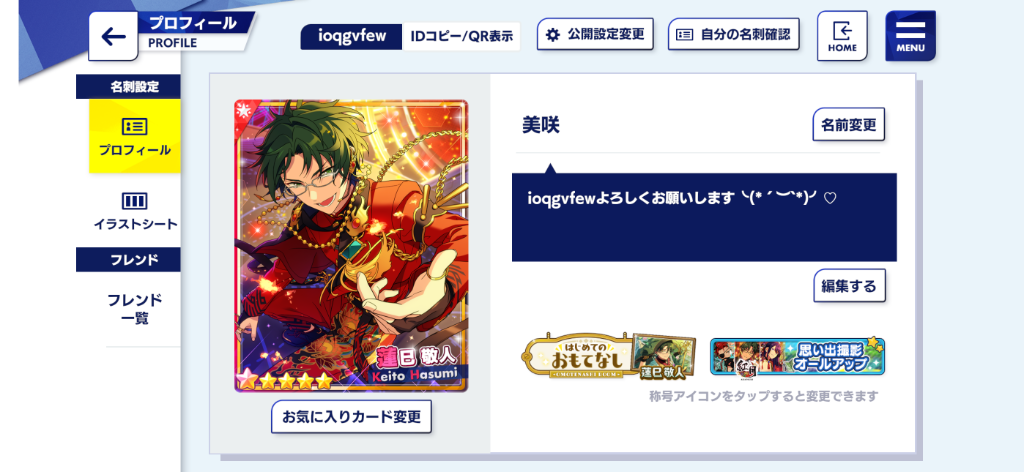Click the IDコピー/QR表示 button
This screenshot has height=472, width=1024.
(x=461, y=37)
